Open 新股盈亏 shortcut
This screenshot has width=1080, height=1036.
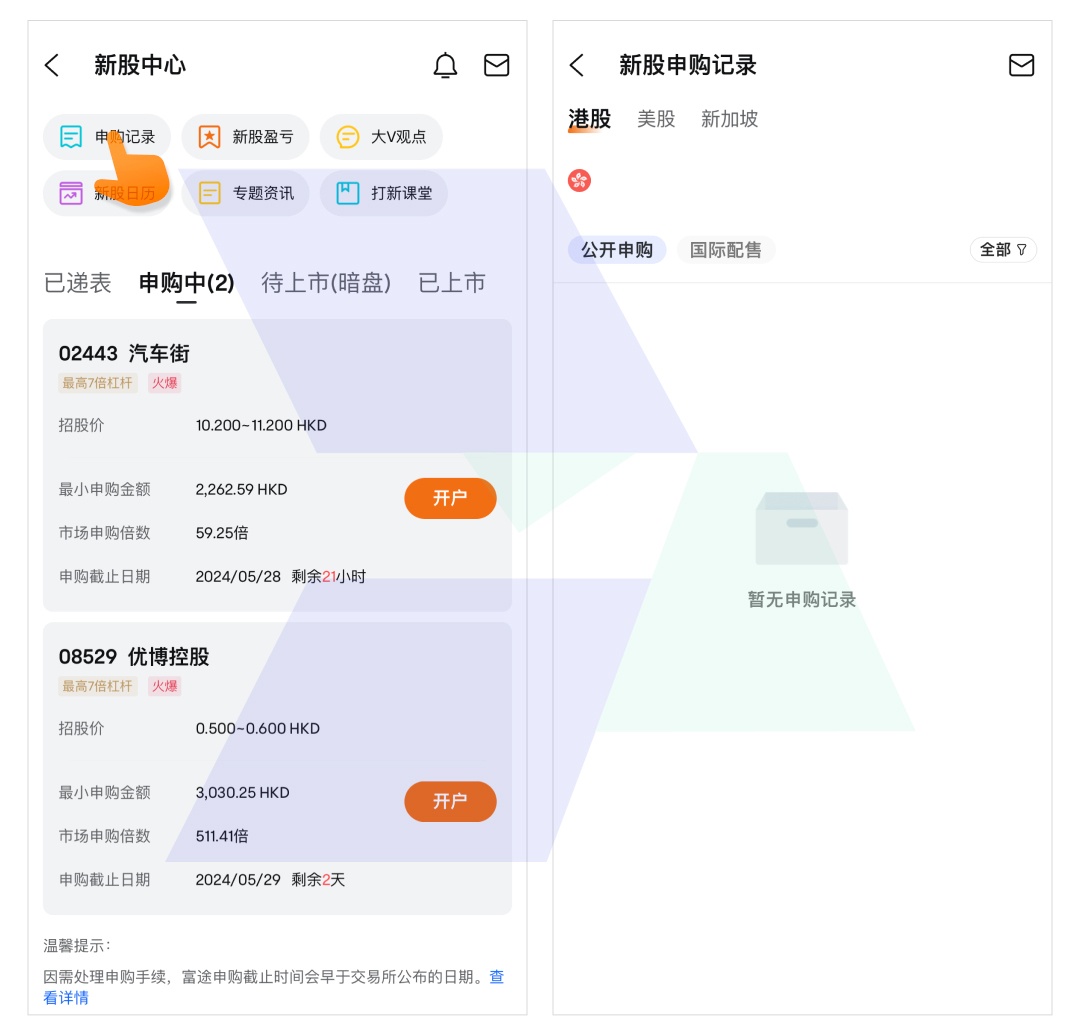coord(245,136)
